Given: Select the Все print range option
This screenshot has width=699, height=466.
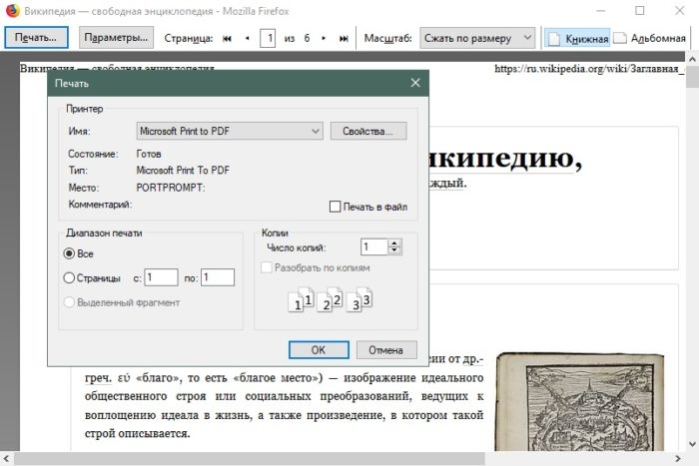Looking at the screenshot, I should [69, 254].
